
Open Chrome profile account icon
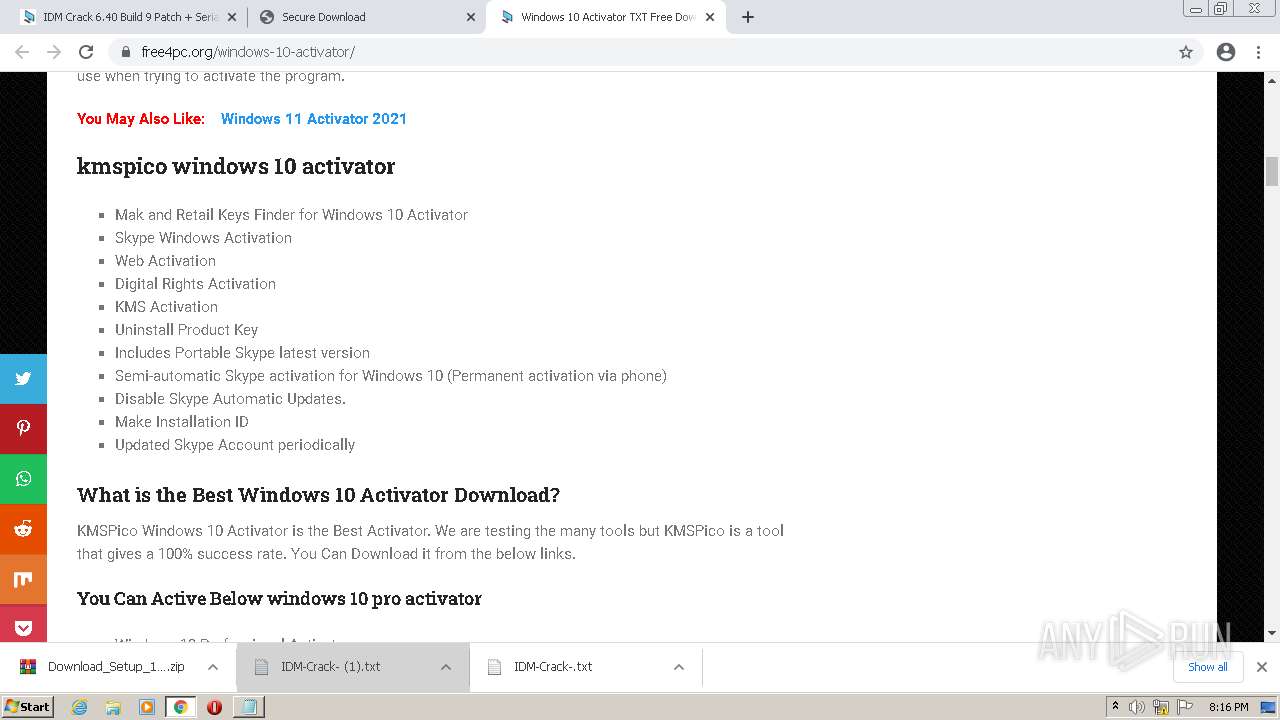(1226, 52)
